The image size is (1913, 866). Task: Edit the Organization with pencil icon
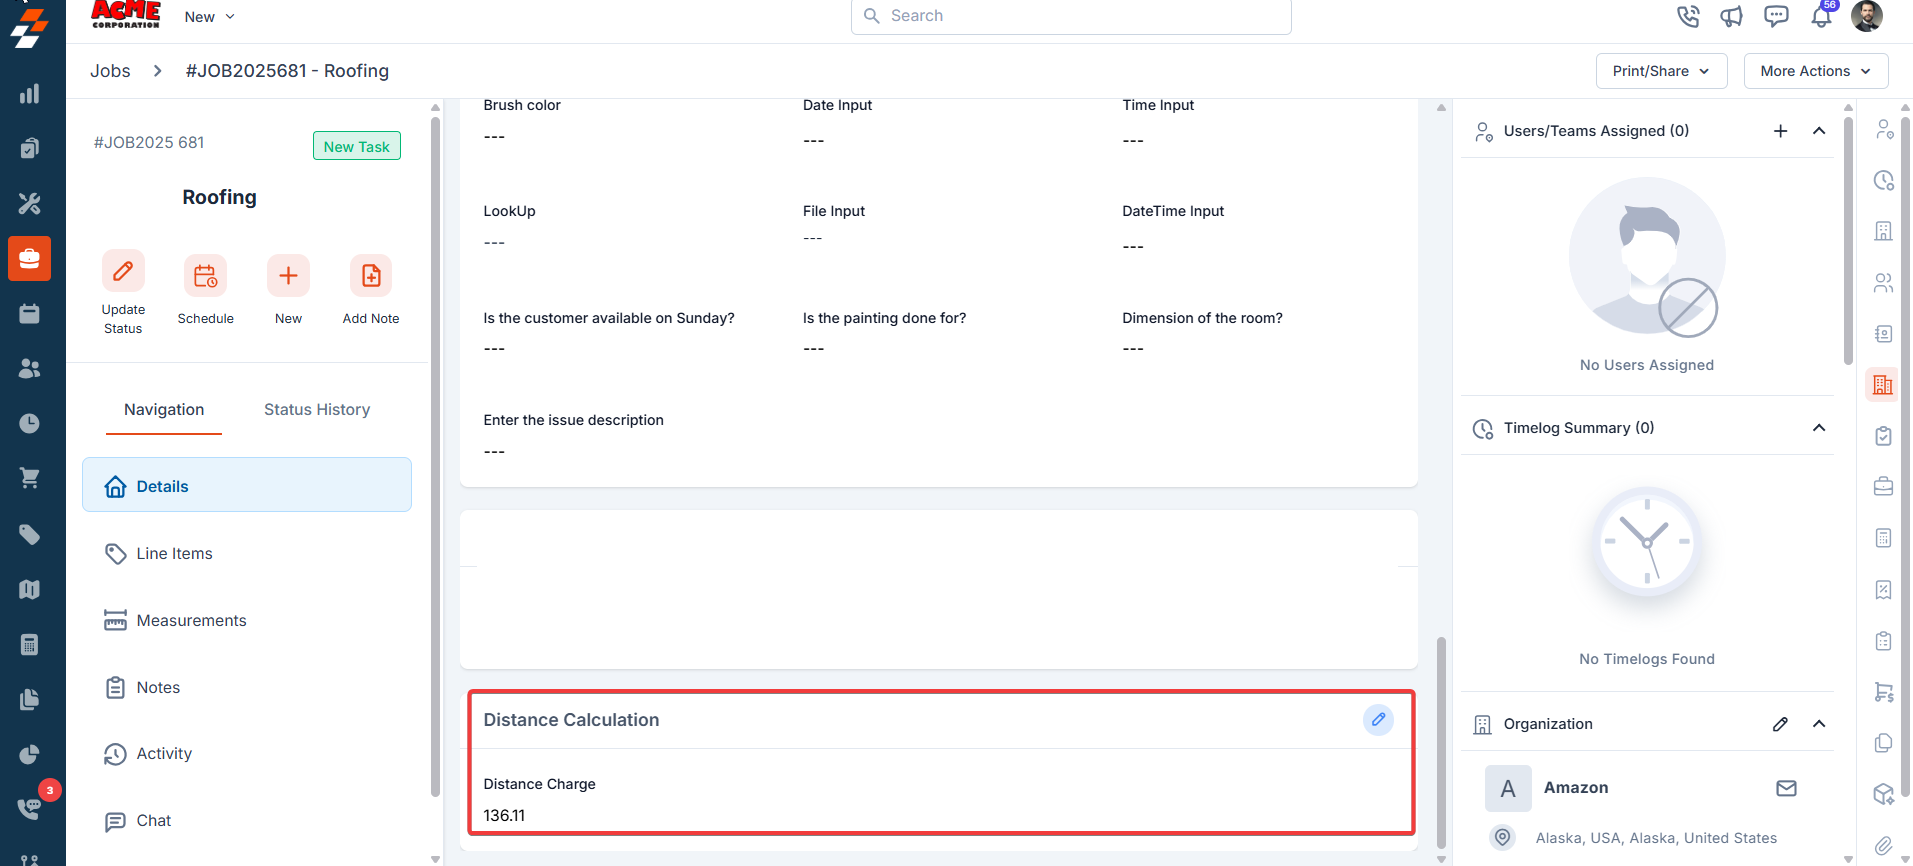pyautogui.click(x=1780, y=724)
